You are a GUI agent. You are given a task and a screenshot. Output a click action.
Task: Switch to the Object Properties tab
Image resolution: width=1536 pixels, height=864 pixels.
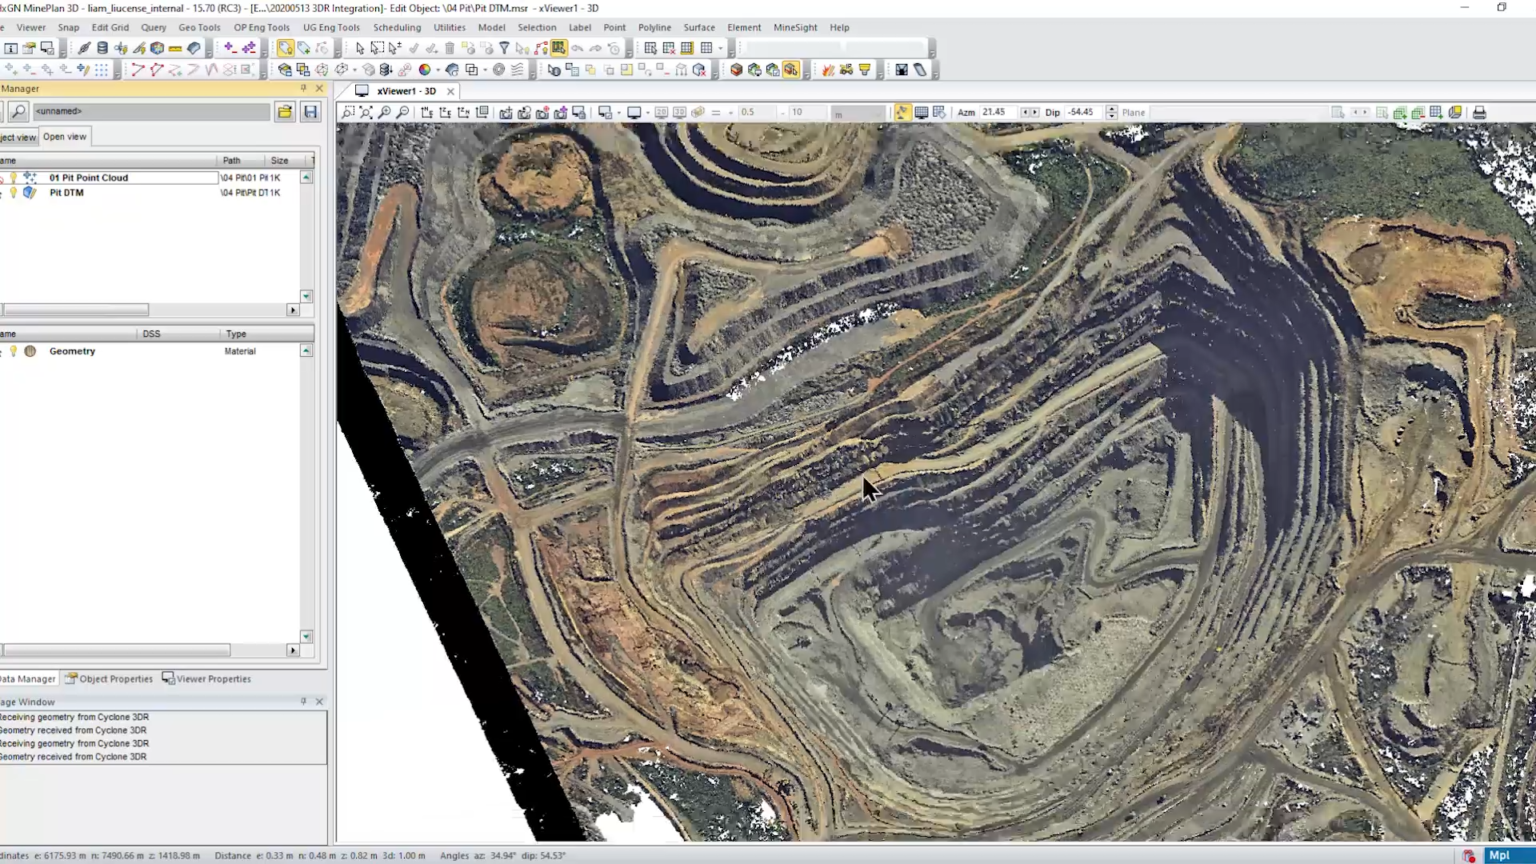[x=109, y=679]
